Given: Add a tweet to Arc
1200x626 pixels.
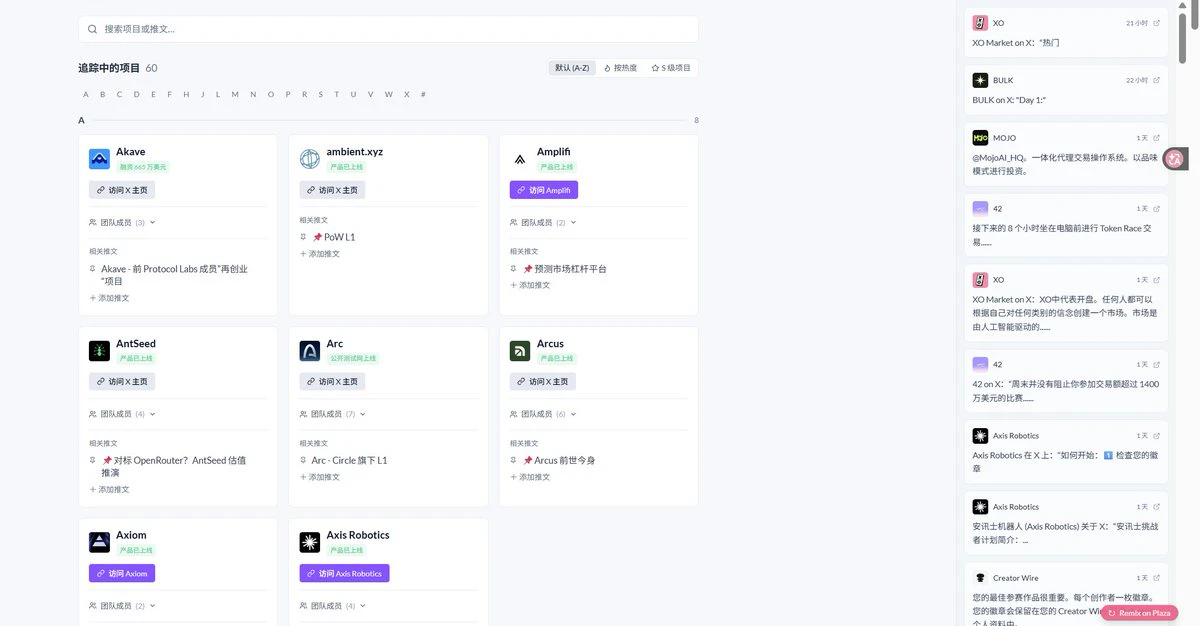Looking at the screenshot, I should (320, 477).
